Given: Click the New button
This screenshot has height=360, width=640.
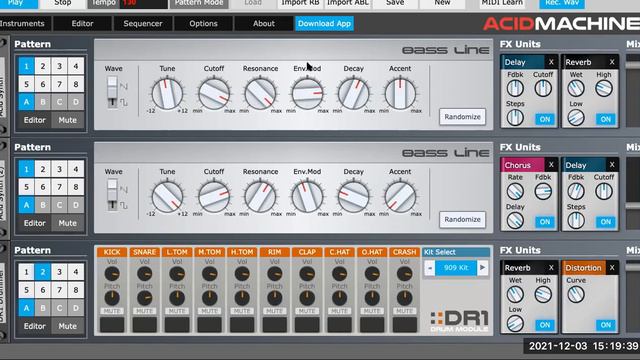Looking at the screenshot, I should pos(442,3).
